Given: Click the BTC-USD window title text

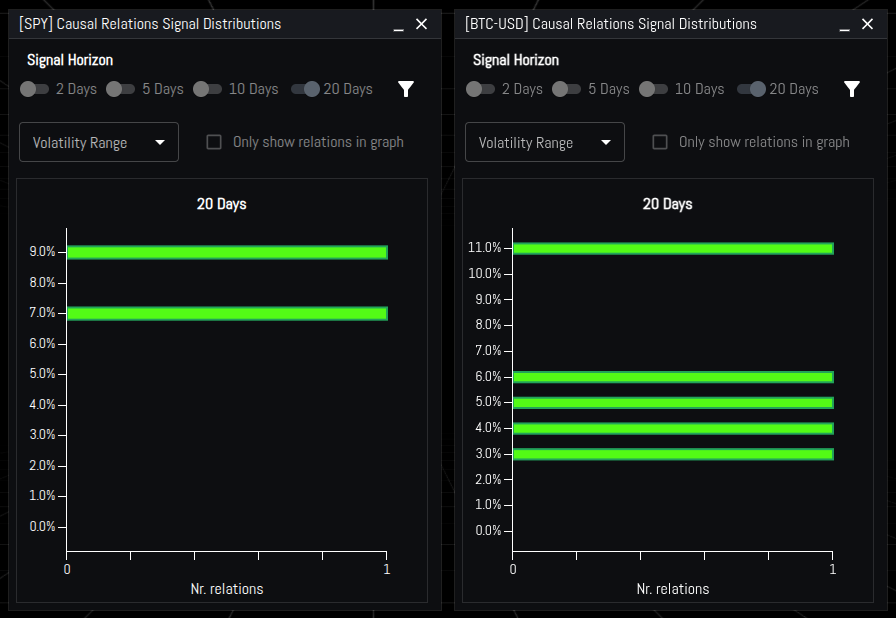Looking at the screenshot, I should [x=611, y=24].
